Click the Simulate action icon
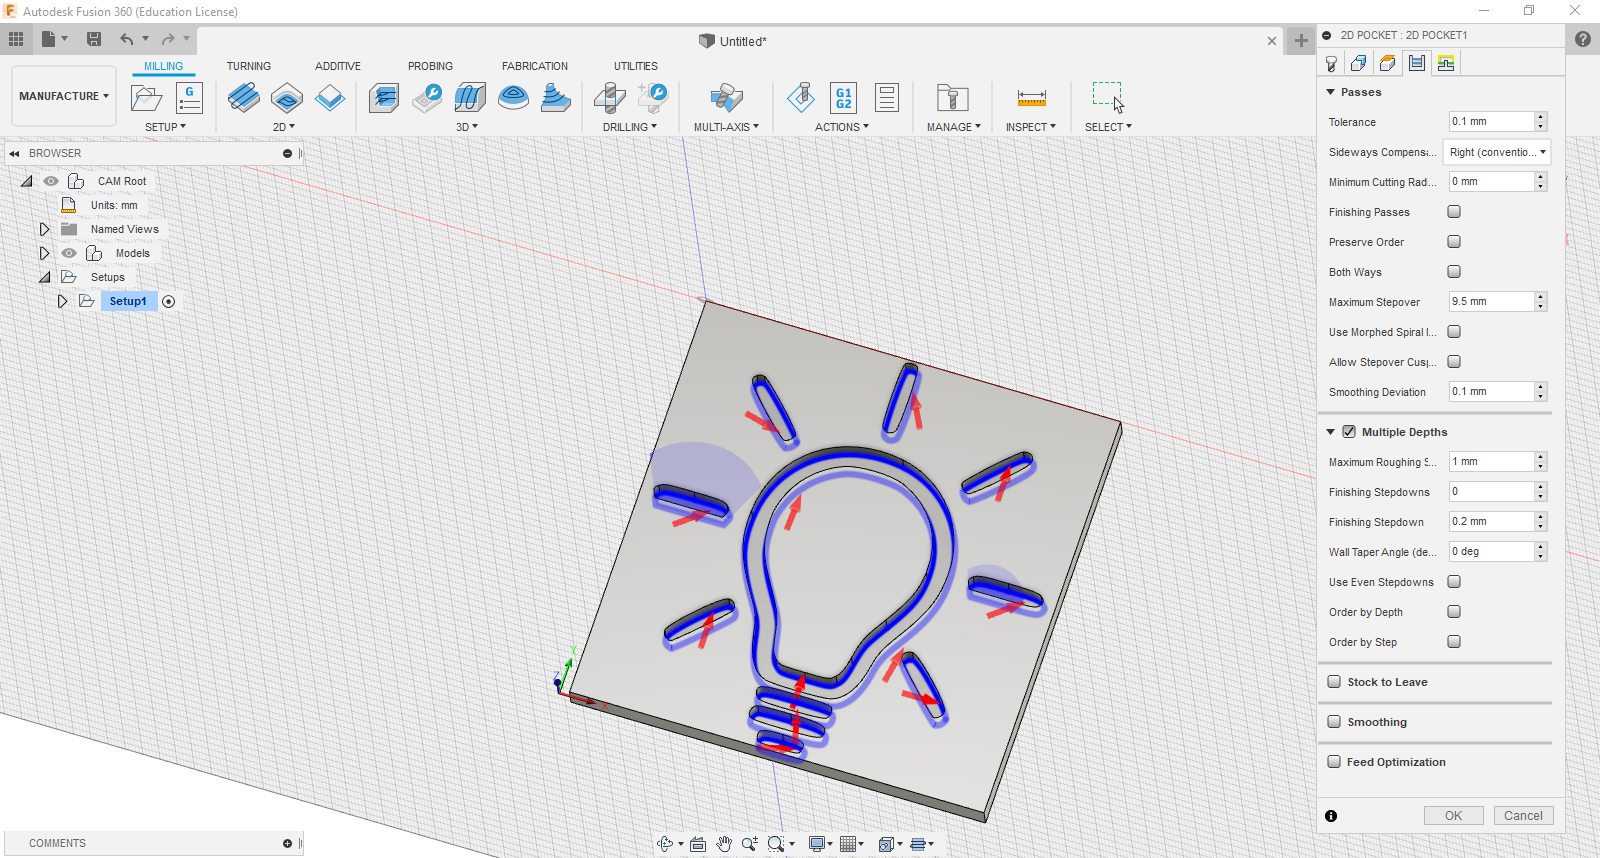Image resolution: width=1600 pixels, height=858 pixels. pyautogui.click(x=801, y=98)
